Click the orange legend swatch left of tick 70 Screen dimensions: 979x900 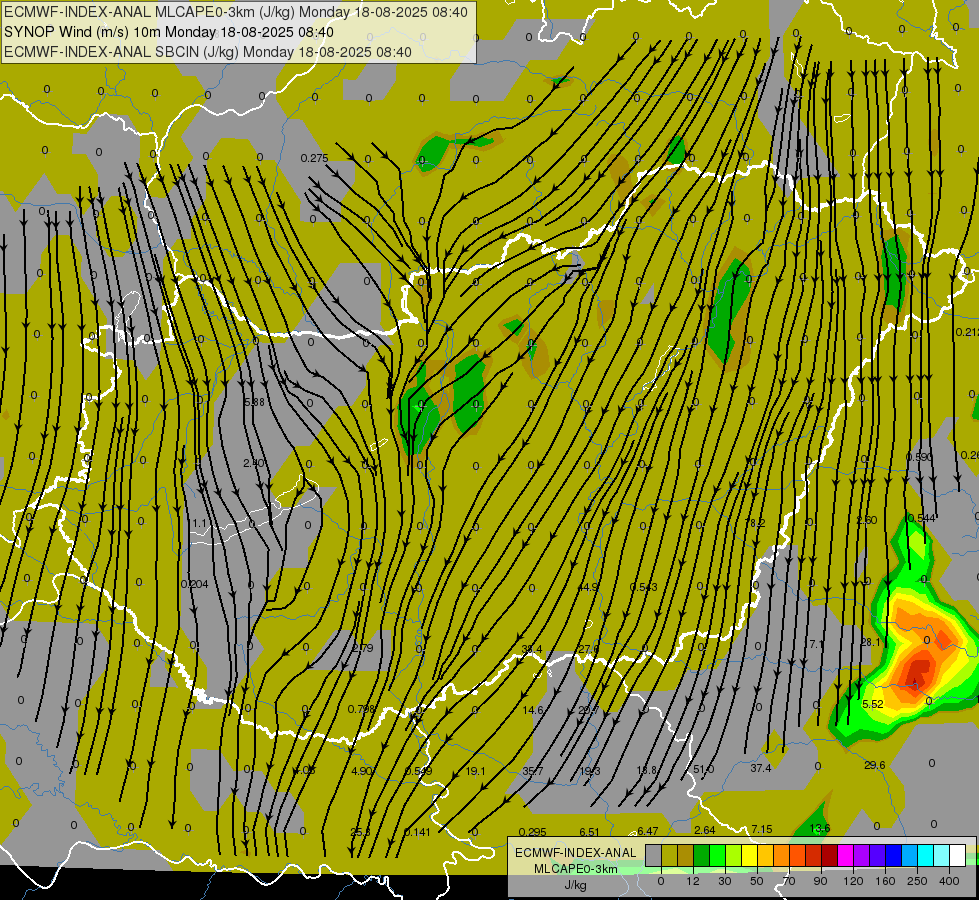tap(782, 855)
